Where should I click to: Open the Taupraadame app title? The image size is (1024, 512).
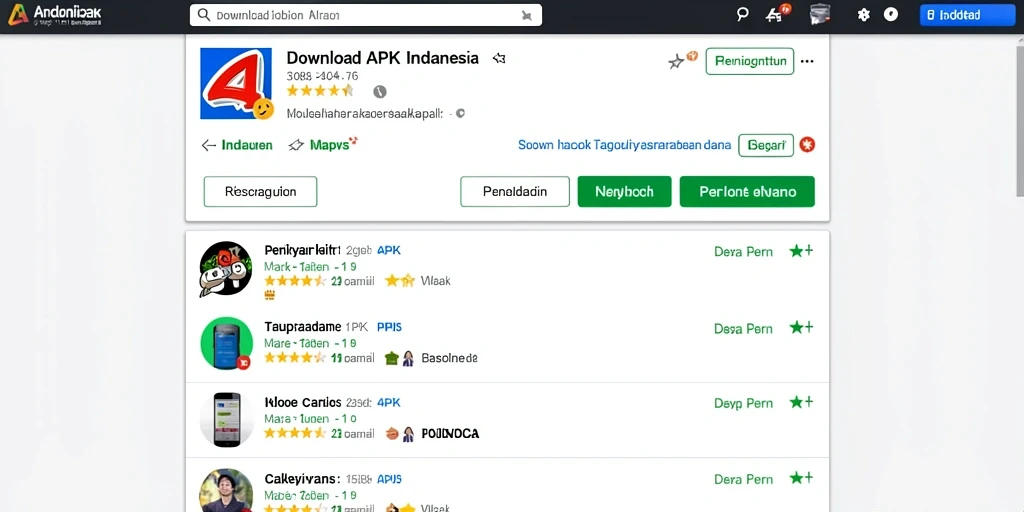pyautogui.click(x=302, y=327)
